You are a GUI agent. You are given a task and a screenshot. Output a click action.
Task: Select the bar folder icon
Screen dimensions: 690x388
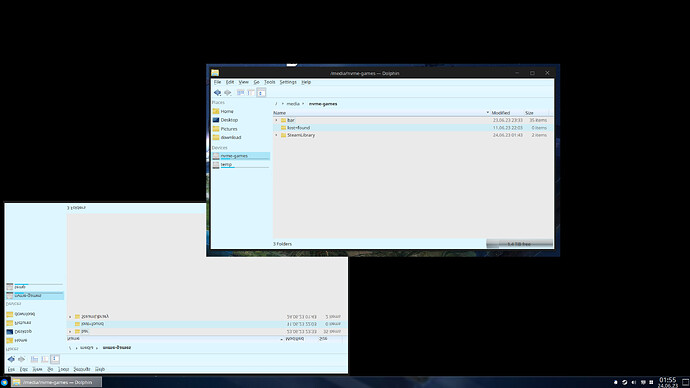click(x=283, y=120)
